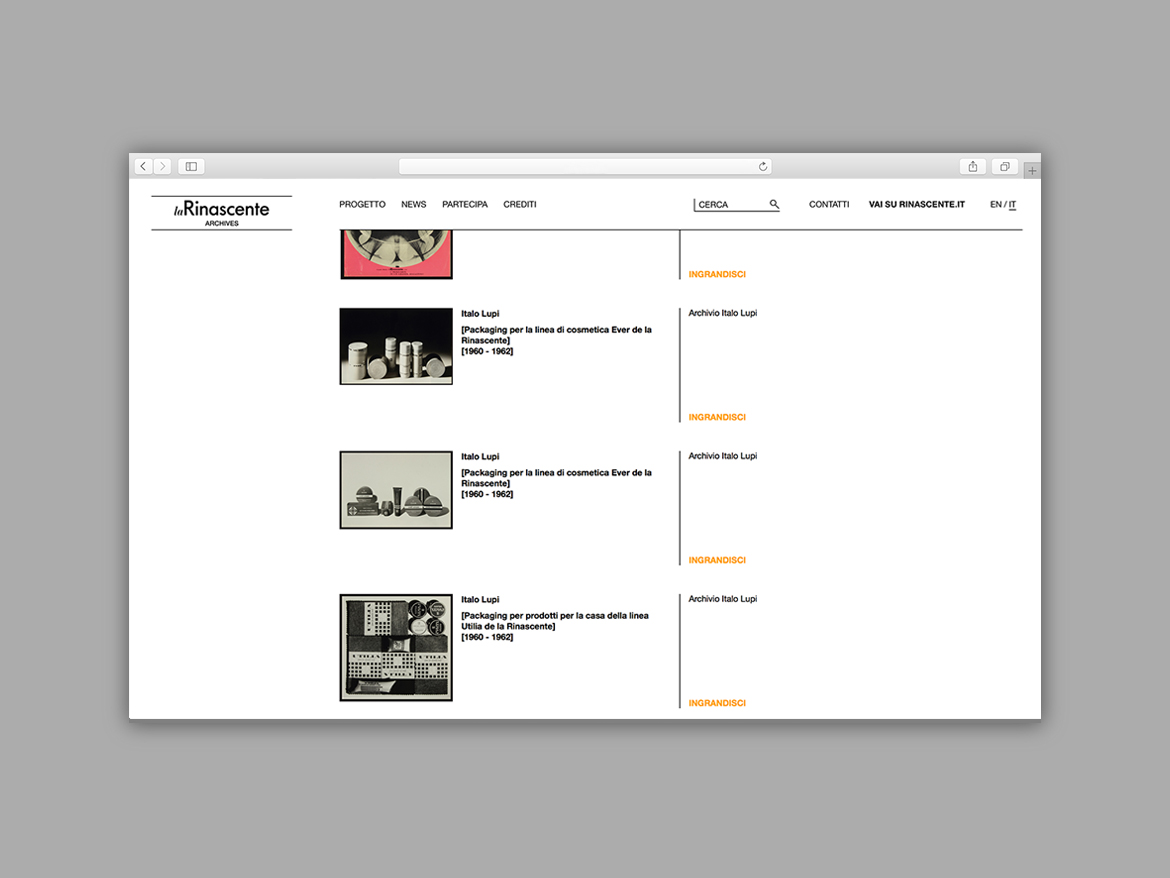Open the NEWS menu item

(413, 204)
